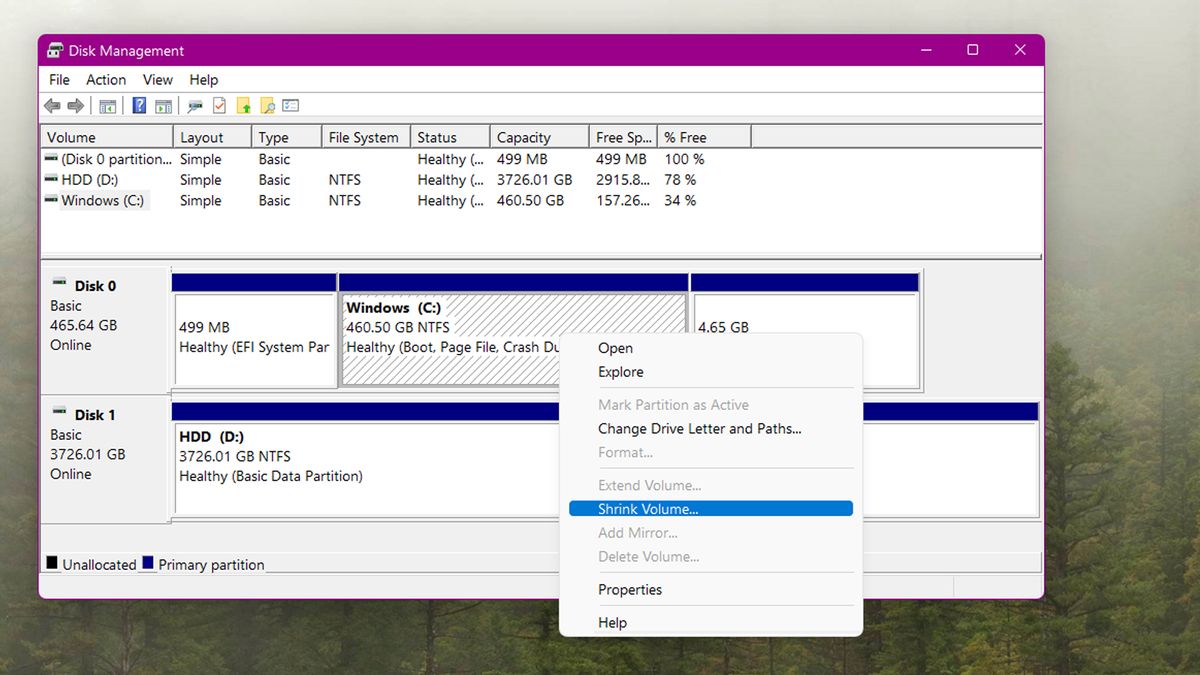Click Show/Hide Action Pane toolbar icon
Viewport: 1200px width, 675px height.
[163, 106]
